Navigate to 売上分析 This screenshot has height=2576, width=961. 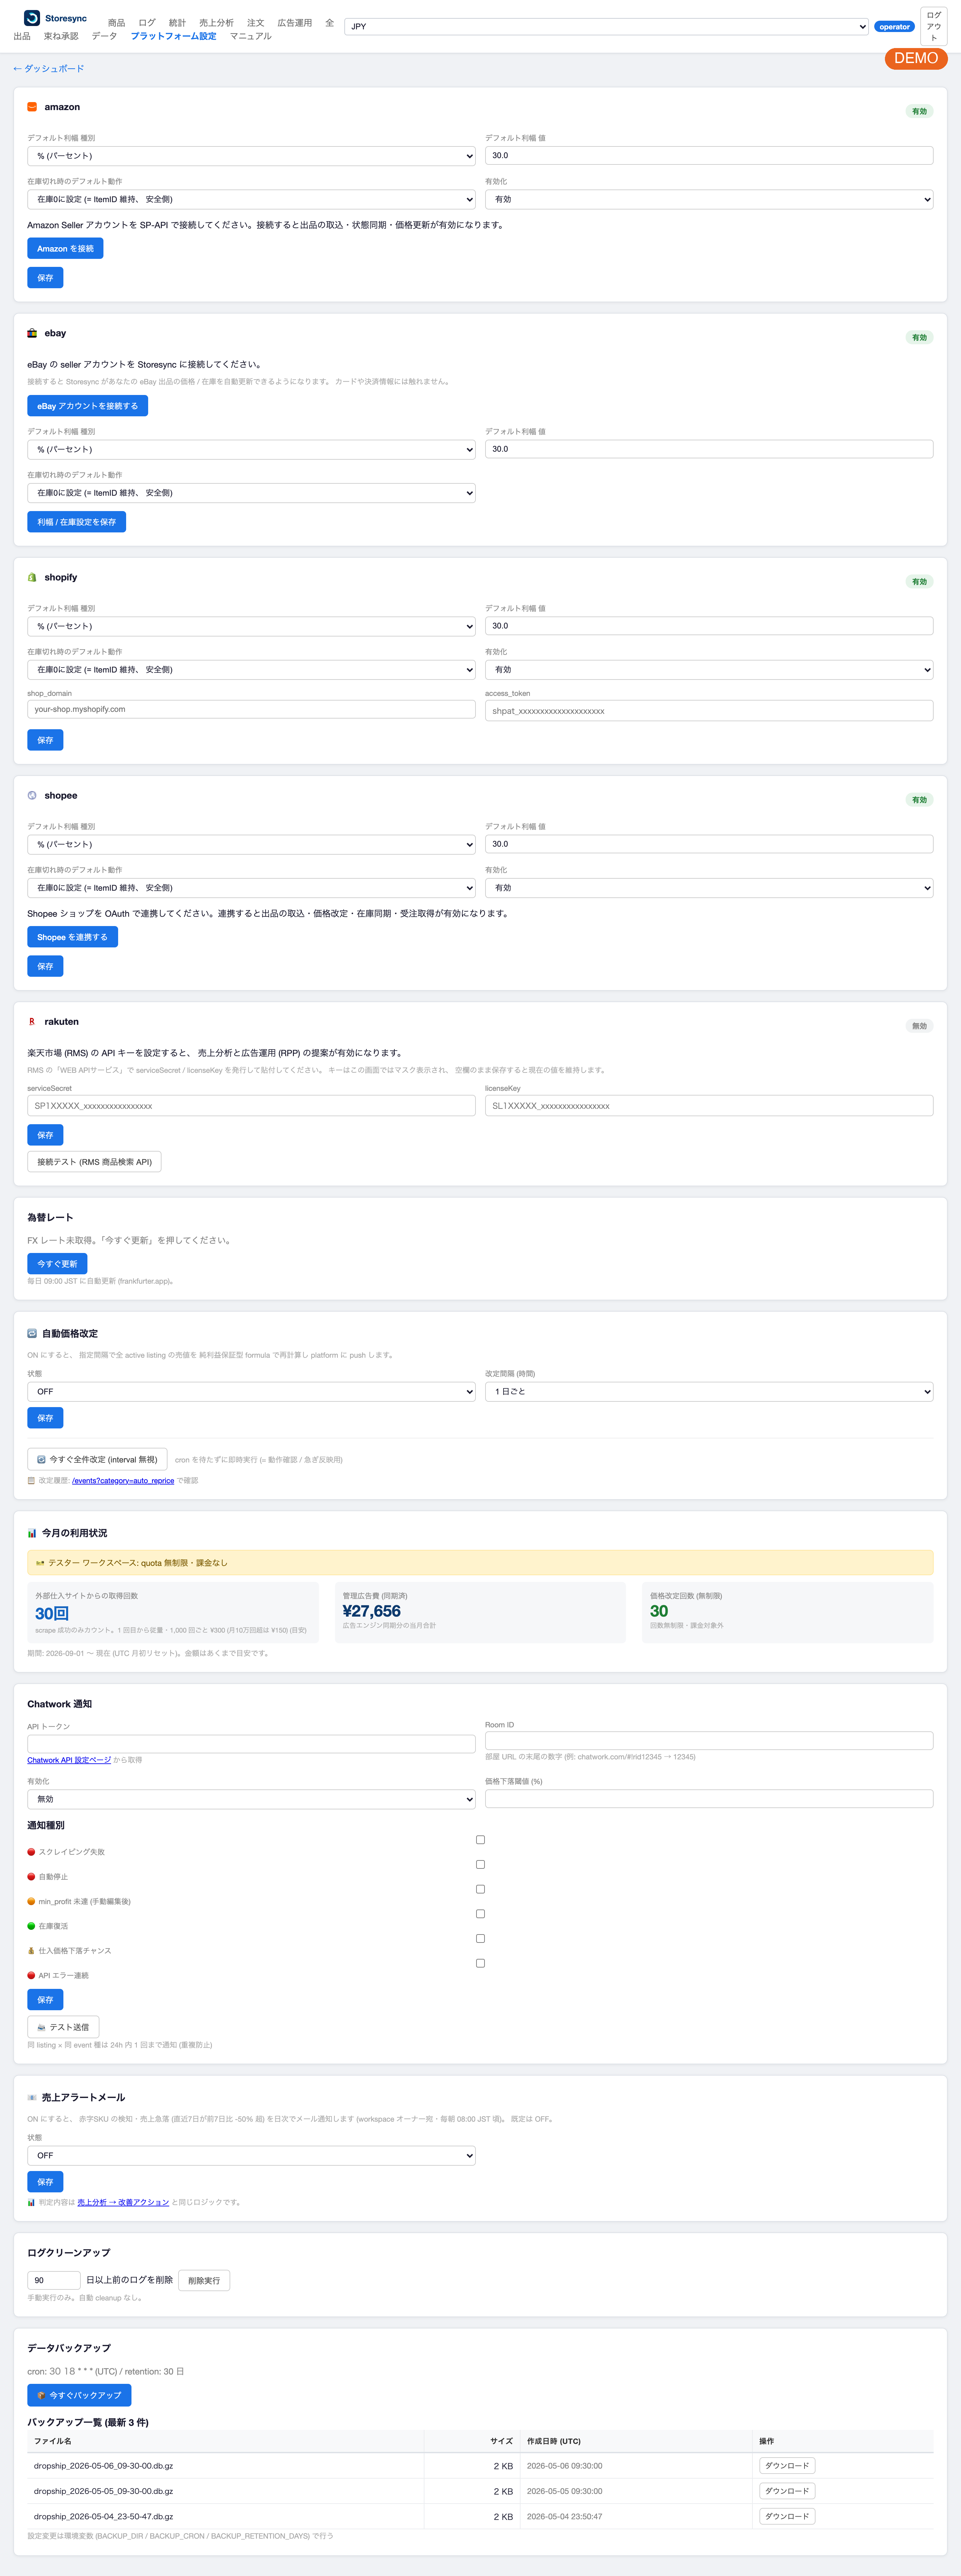[x=216, y=23]
